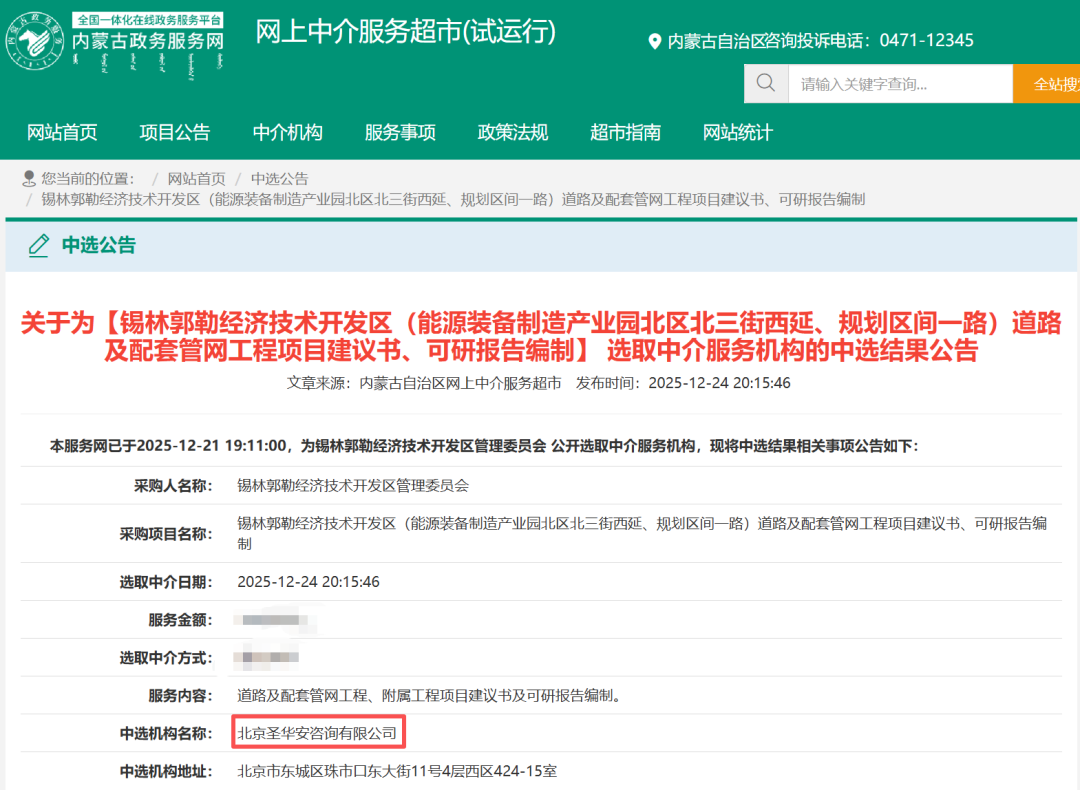This screenshot has width=1080, height=790.
Task: Click the project name breadcrumb text
Action: pos(452,199)
